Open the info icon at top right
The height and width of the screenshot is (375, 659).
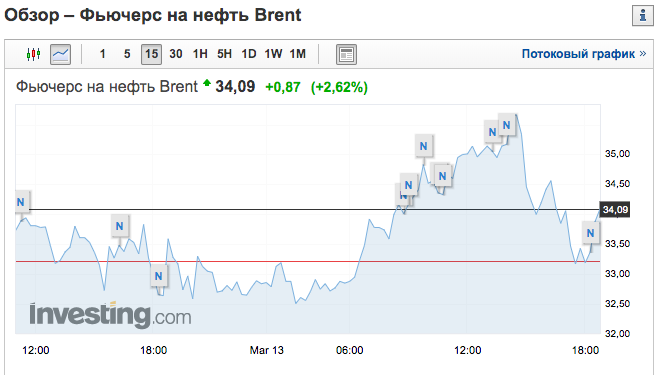[x=643, y=16]
